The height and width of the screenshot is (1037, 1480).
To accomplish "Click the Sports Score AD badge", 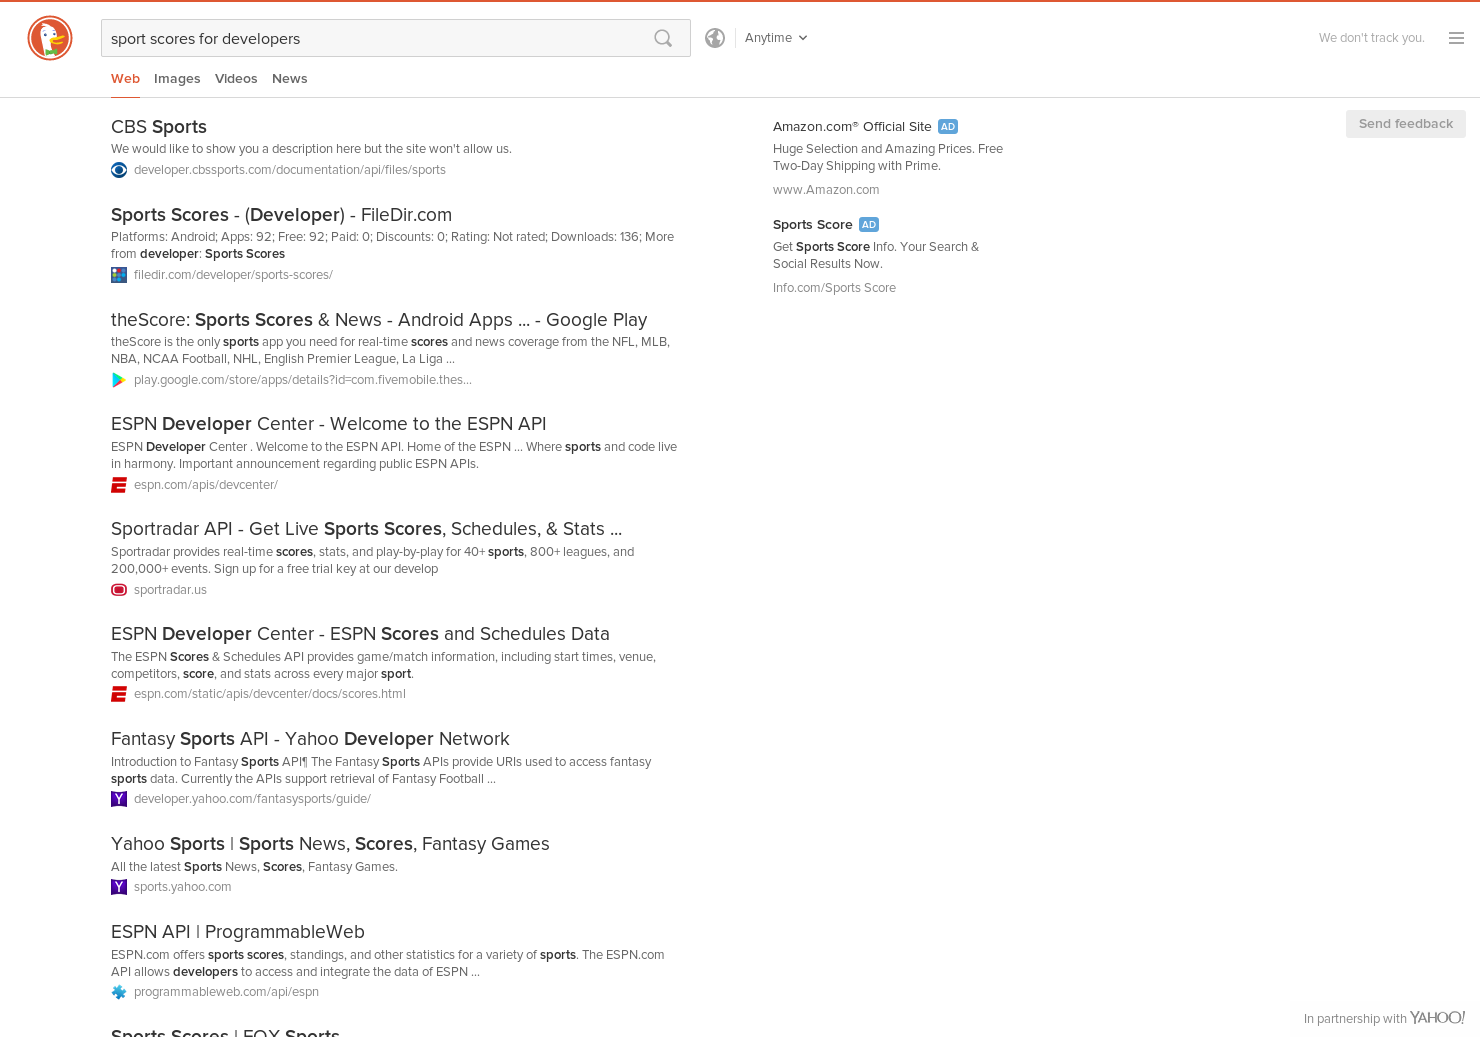I will [869, 225].
